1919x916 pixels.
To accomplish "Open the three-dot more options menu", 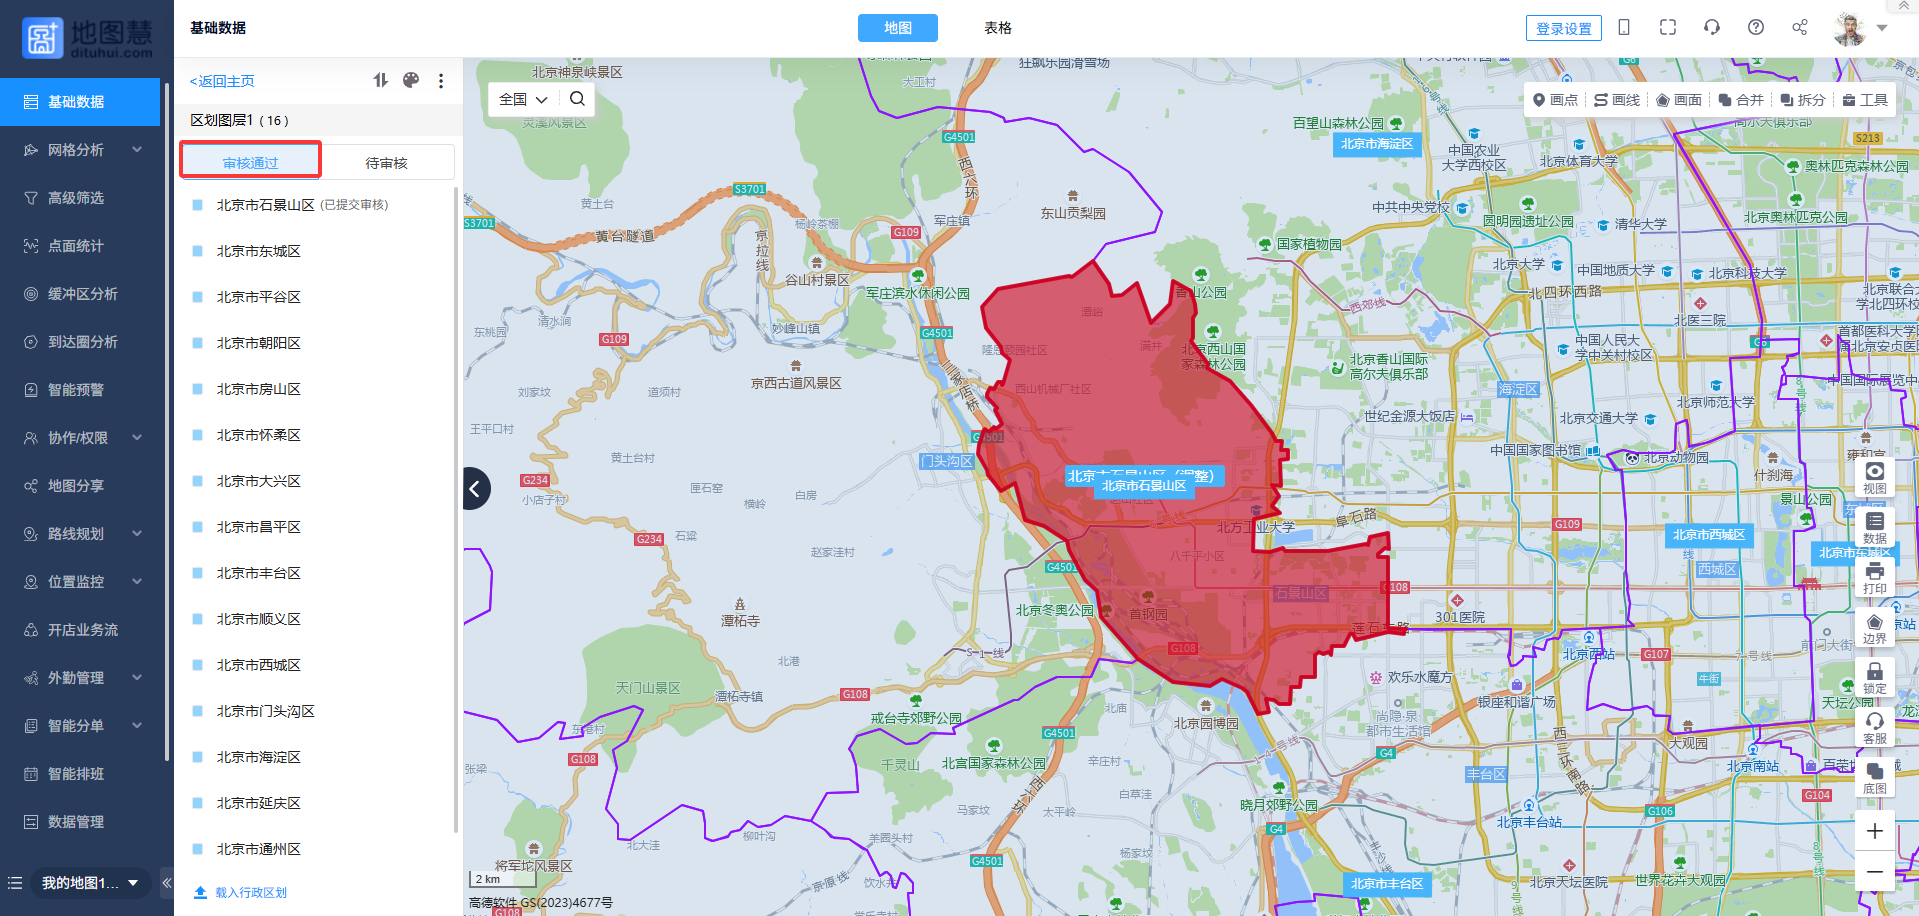I will tap(441, 81).
